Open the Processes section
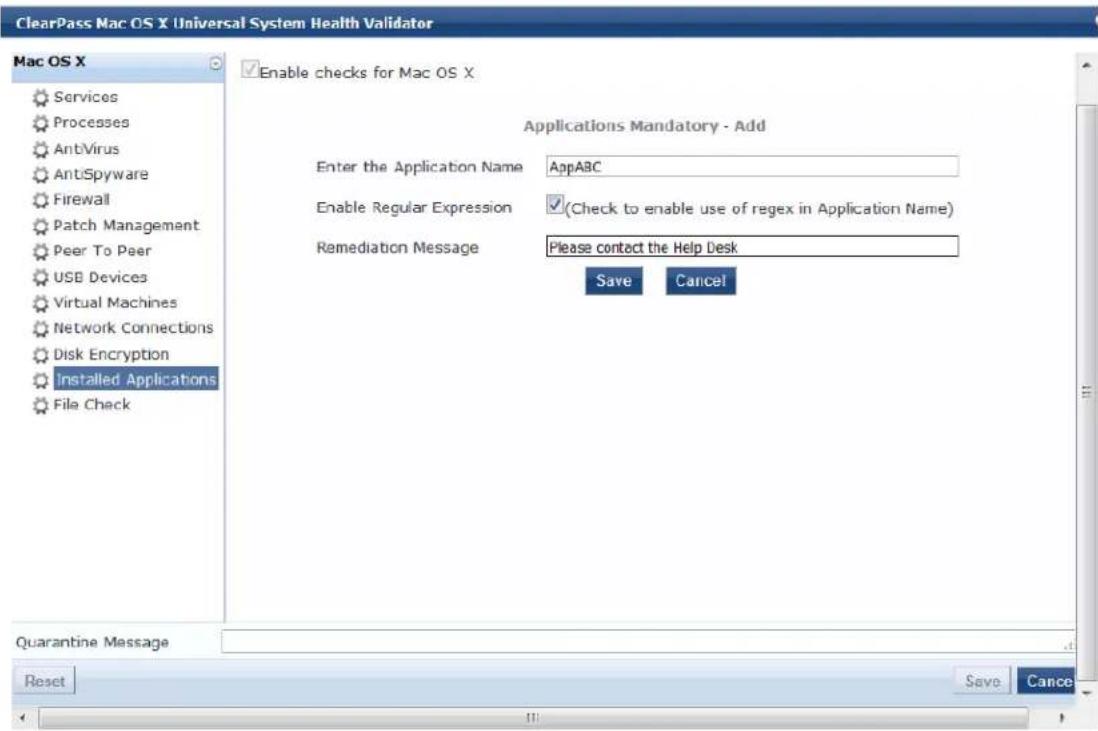 [x=91, y=123]
